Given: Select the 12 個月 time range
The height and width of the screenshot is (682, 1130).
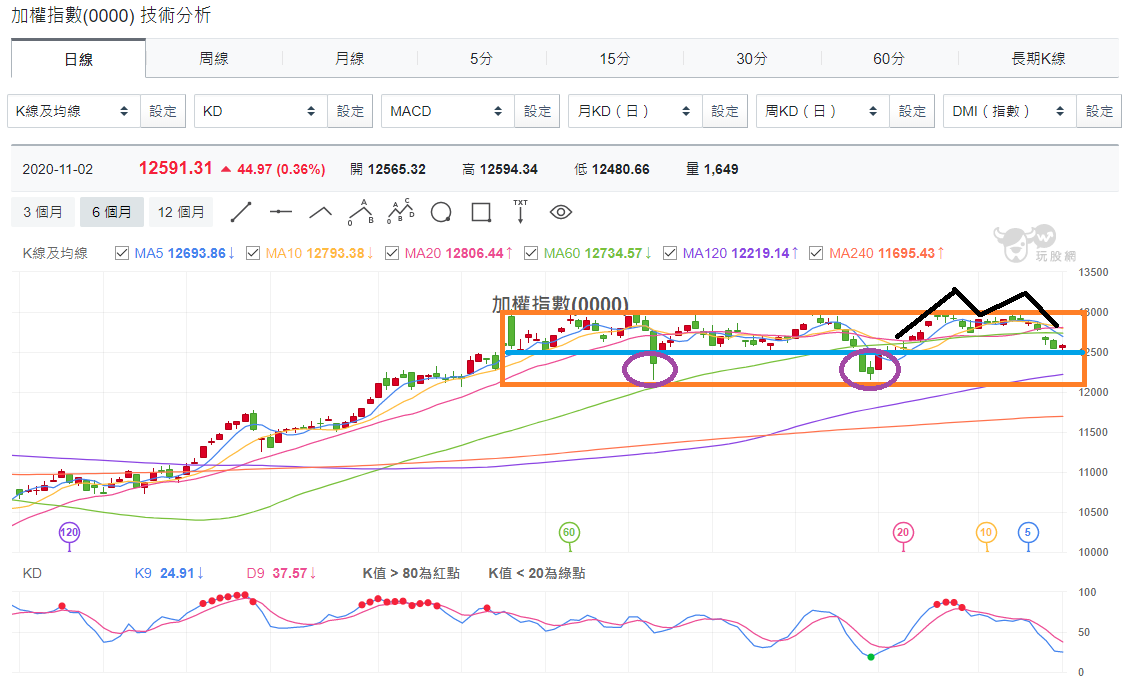Looking at the screenshot, I should [x=181, y=212].
